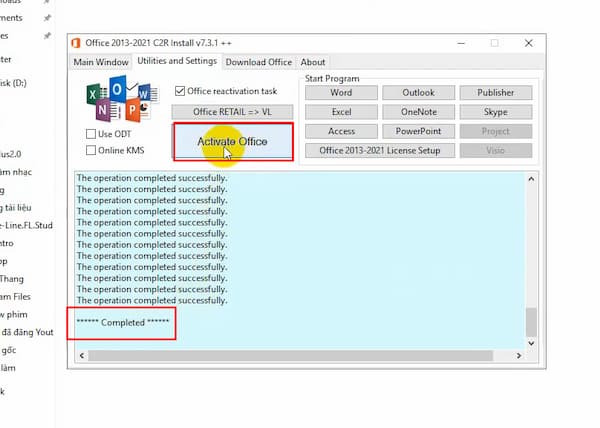This screenshot has height=428, width=600.
Task: Start PowerPoint from Start Program
Action: [x=419, y=131]
